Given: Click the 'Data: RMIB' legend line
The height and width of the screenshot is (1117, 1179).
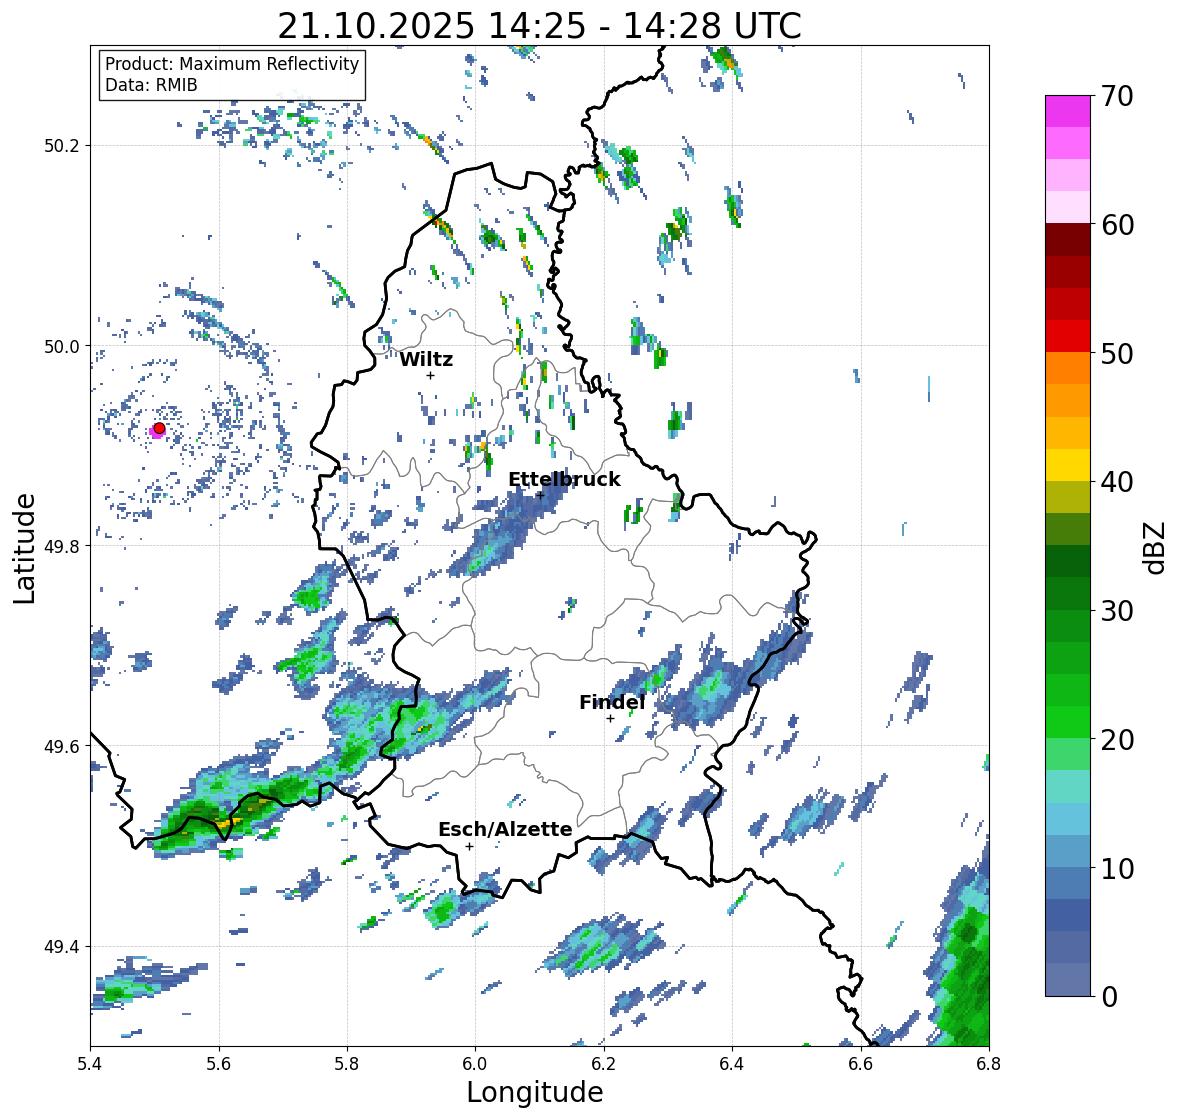Looking at the screenshot, I should [x=151, y=85].
